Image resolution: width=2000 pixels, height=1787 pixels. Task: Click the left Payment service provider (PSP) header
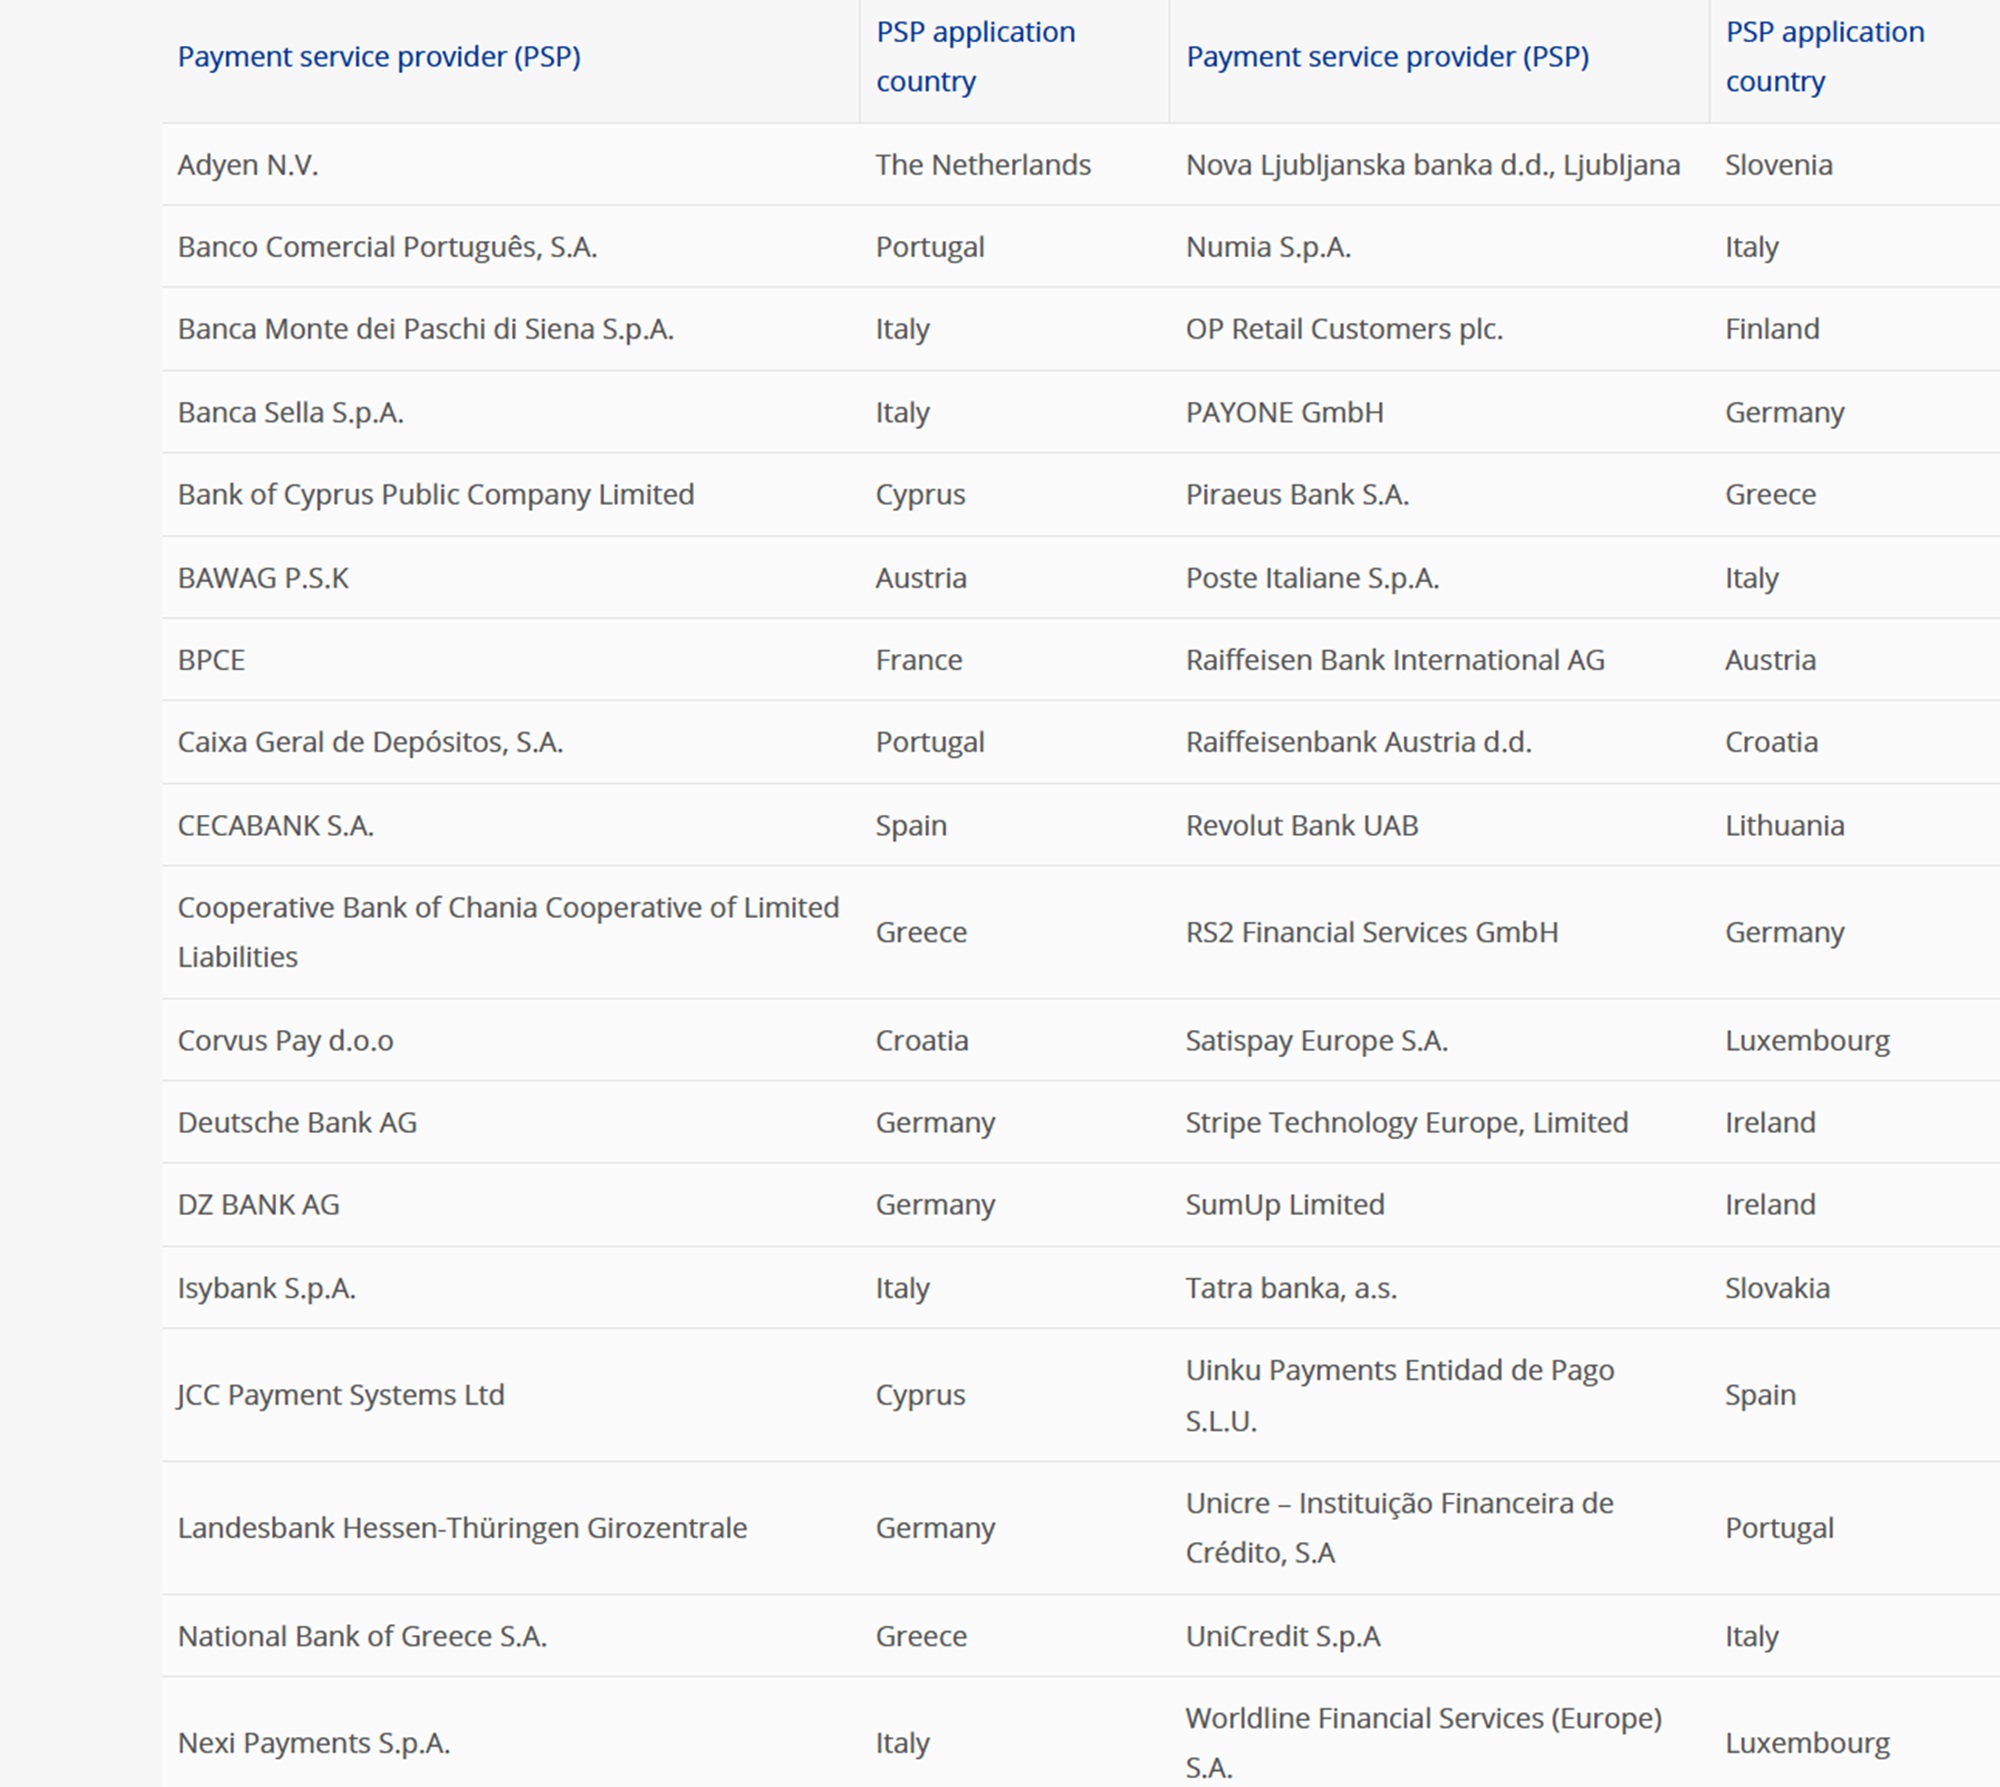coord(379,57)
